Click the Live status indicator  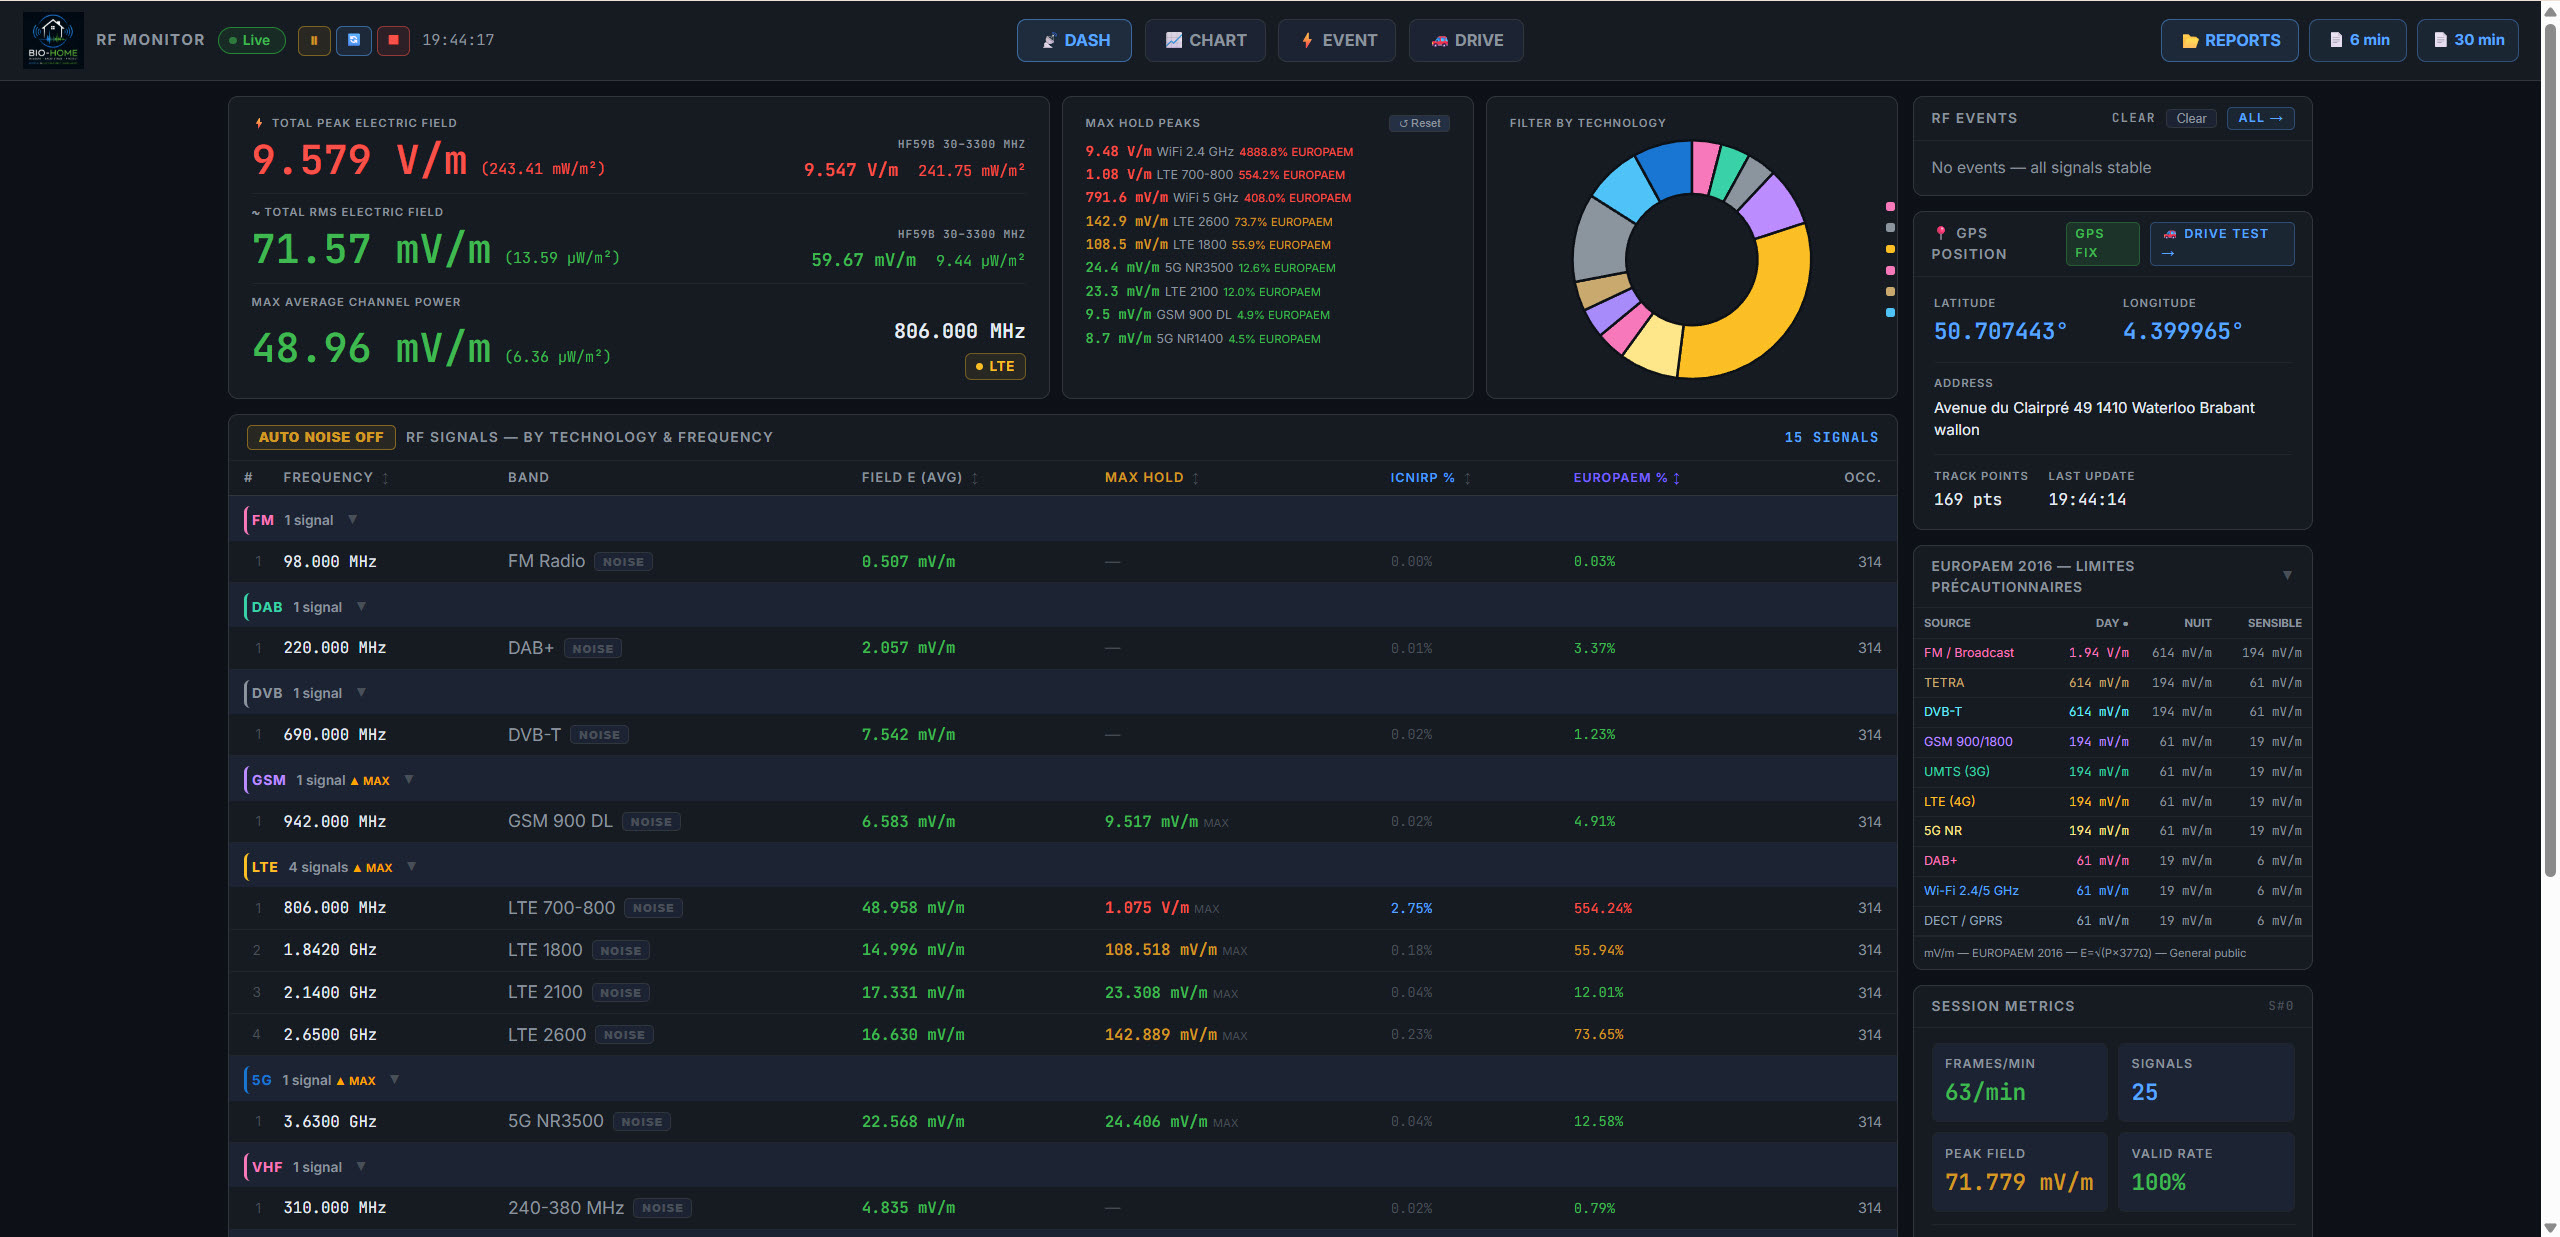coord(251,40)
